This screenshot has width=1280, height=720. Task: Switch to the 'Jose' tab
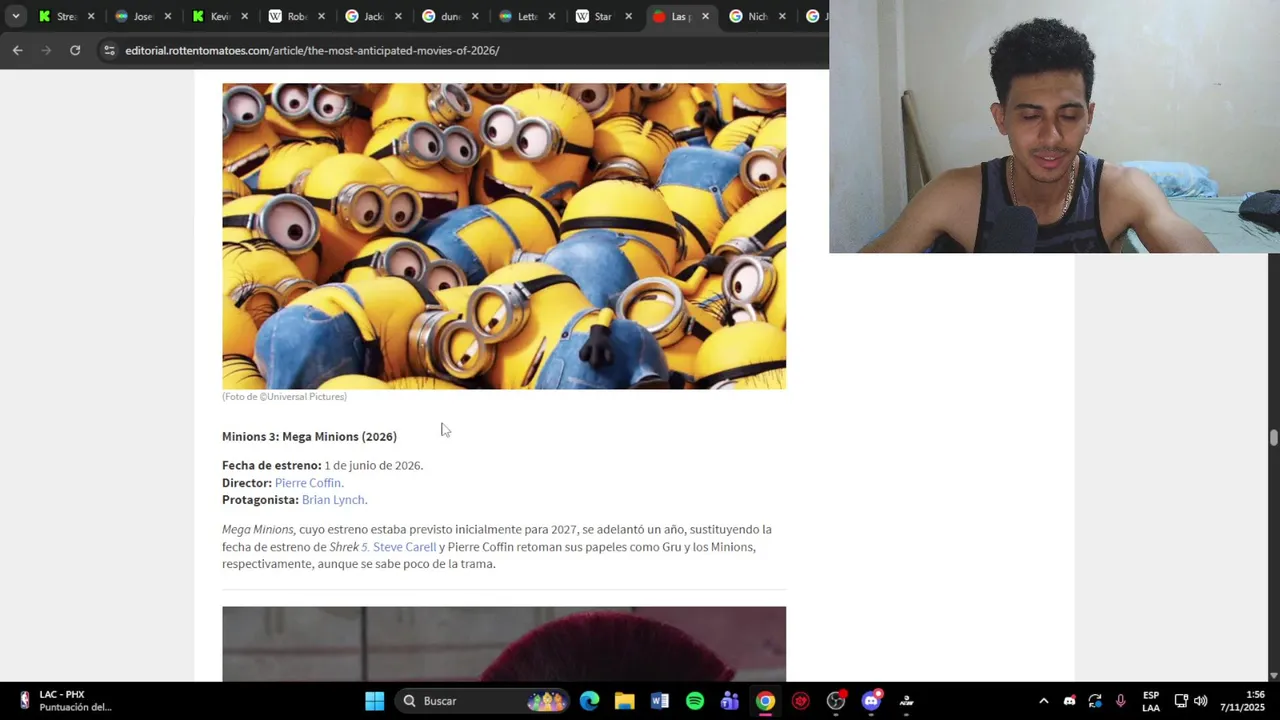(x=142, y=16)
